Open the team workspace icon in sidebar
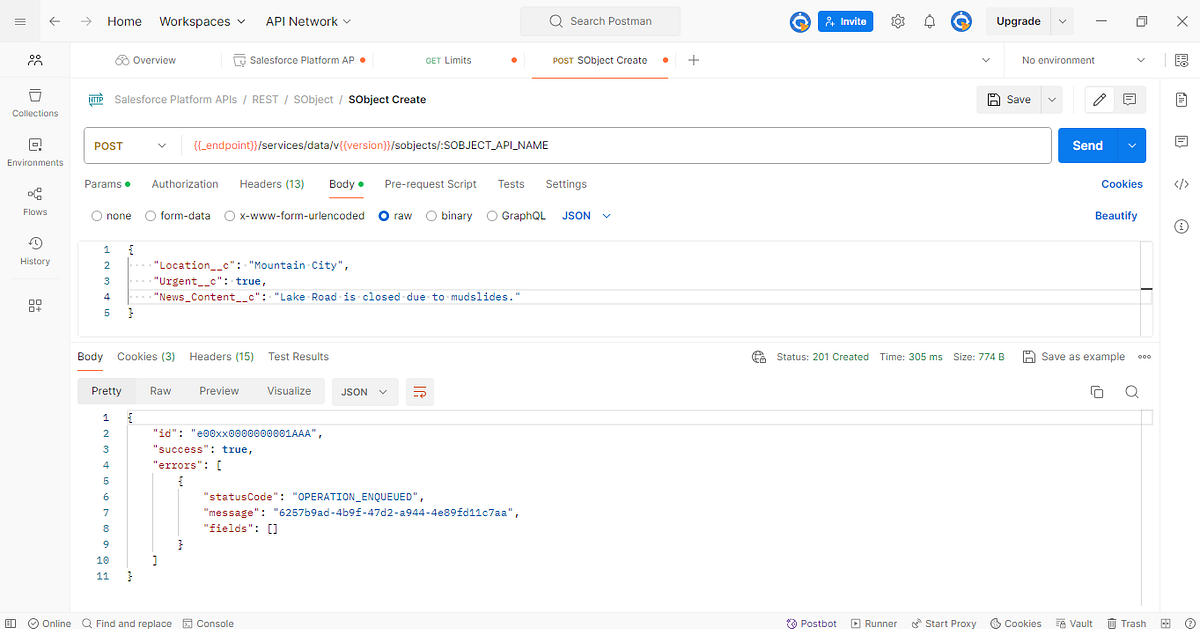 pyautogui.click(x=35, y=60)
